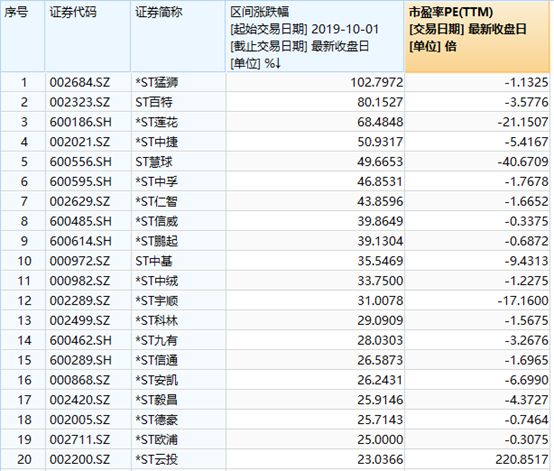
Task: Click the ST慧球 PE value -40.6709
Action: [523, 162]
